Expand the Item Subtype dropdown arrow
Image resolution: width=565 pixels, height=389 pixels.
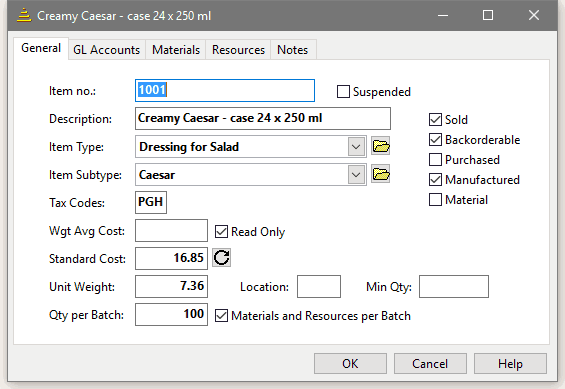point(356,175)
